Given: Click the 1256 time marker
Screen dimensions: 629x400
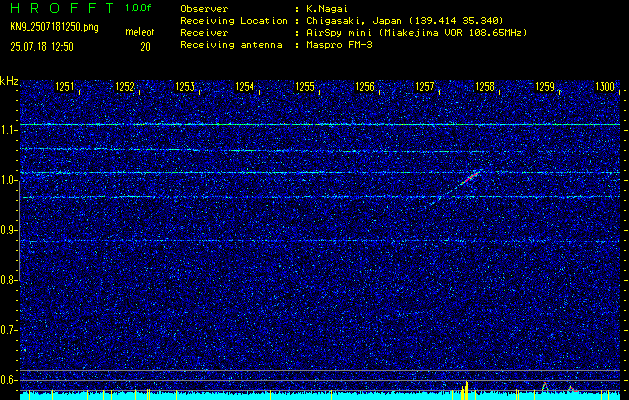Looking at the screenshot, I should (365, 87).
